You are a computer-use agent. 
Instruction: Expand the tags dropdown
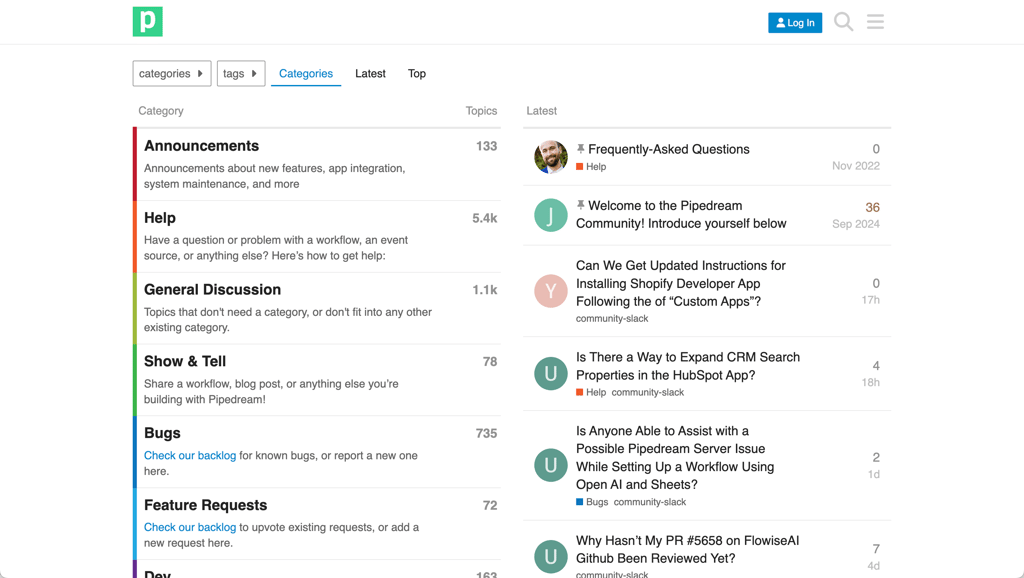(241, 74)
